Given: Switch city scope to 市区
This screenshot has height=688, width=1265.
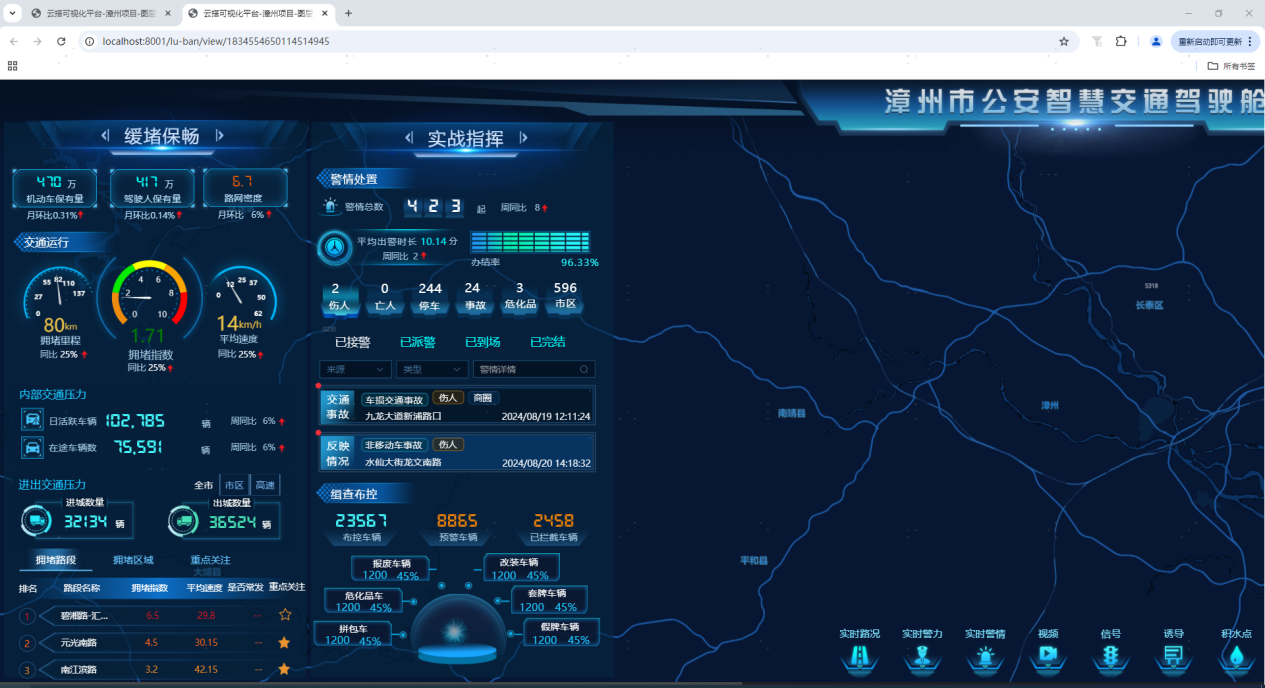Looking at the screenshot, I should tap(234, 484).
